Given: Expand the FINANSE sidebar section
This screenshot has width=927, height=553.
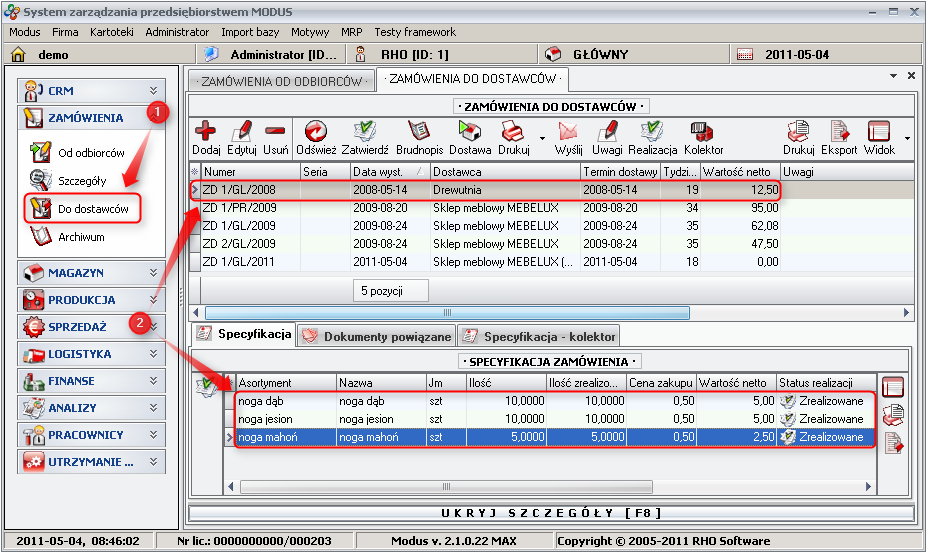Looking at the screenshot, I should pyautogui.click(x=90, y=381).
